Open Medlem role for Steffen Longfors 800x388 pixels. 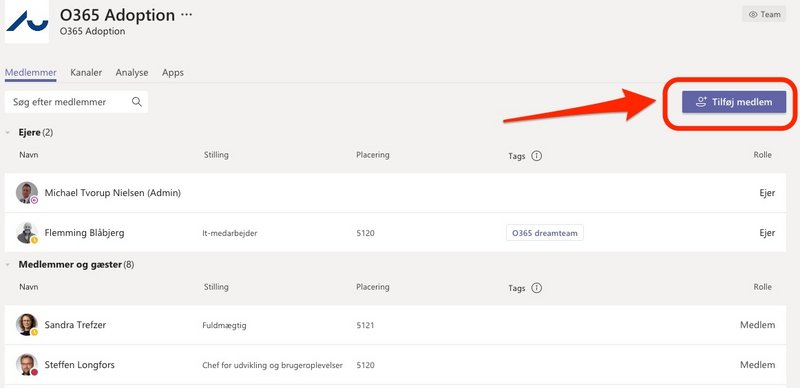[x=758, y=365]
